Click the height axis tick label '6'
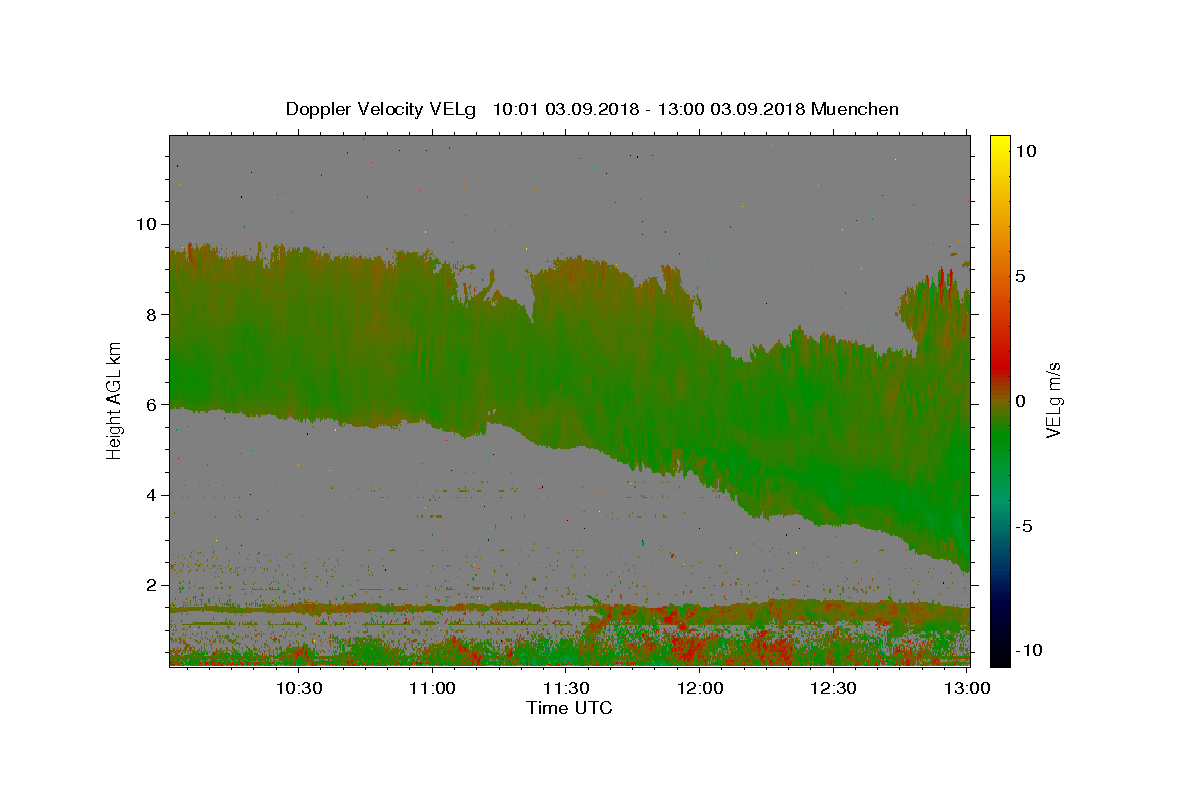1200x800 pixels. tap(154, 405)
